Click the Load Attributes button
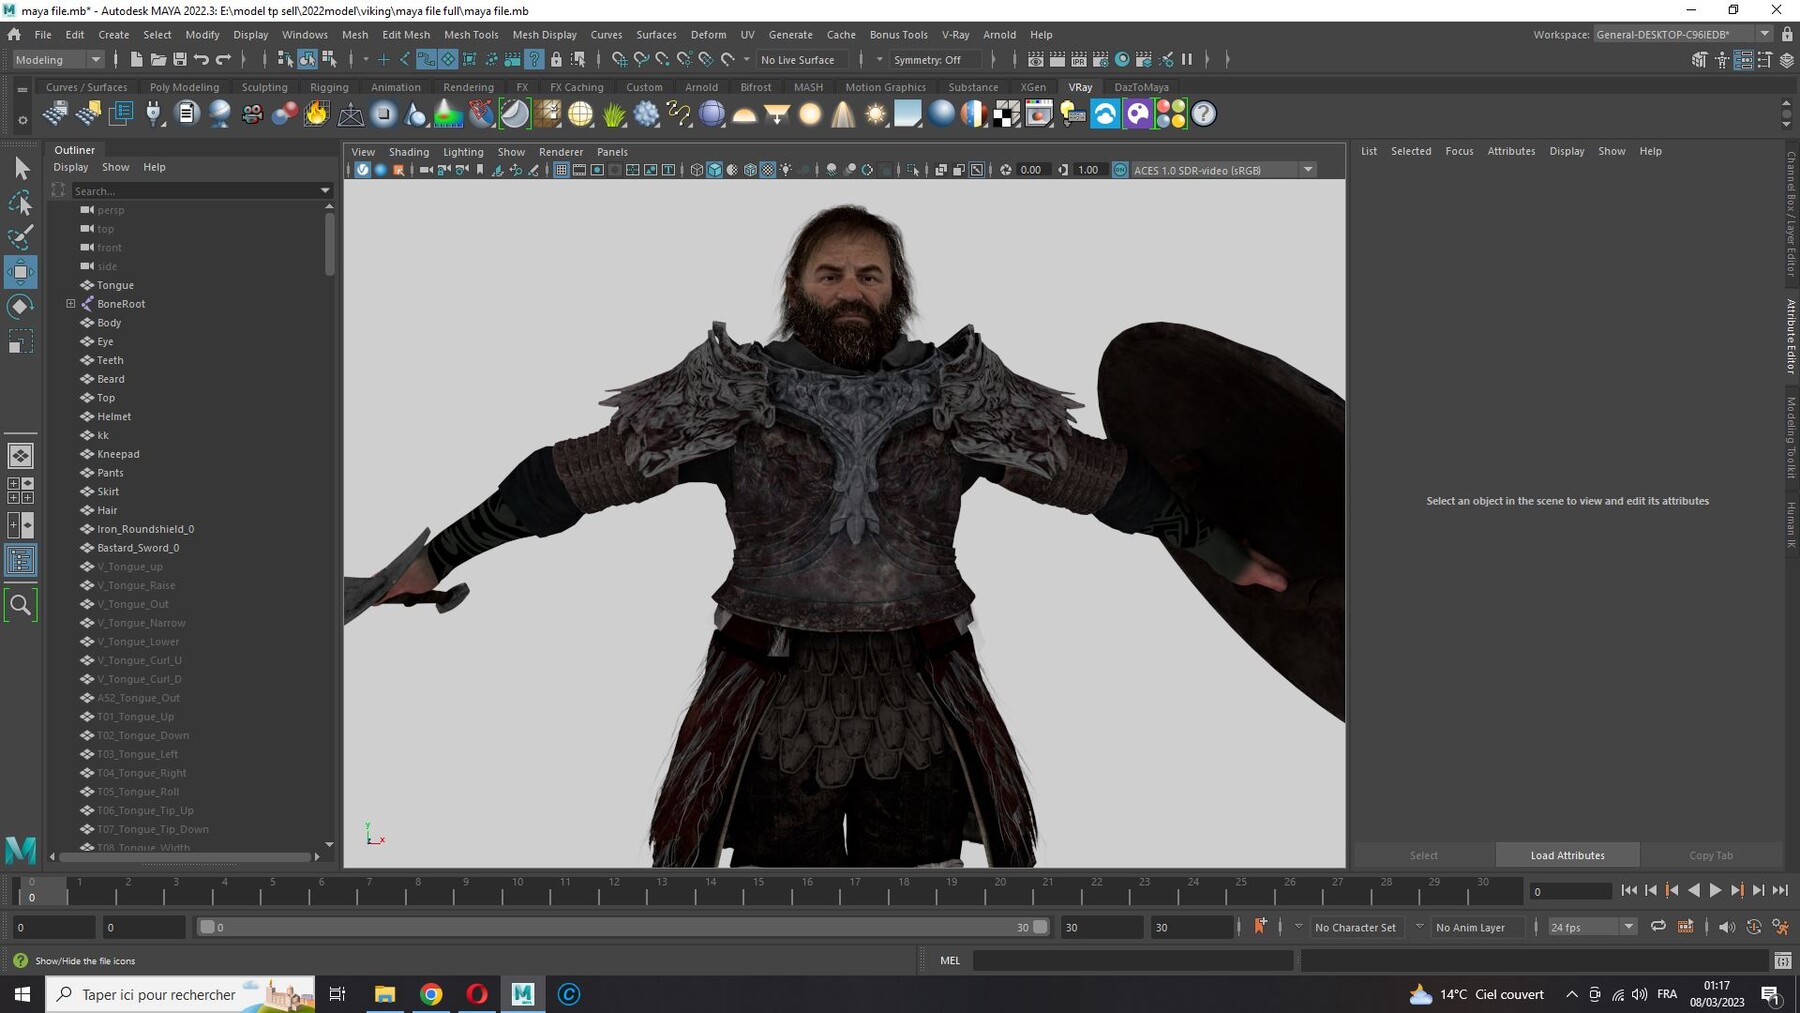This screenshot has width=1800, height=1013. [x=1567, y=855]
